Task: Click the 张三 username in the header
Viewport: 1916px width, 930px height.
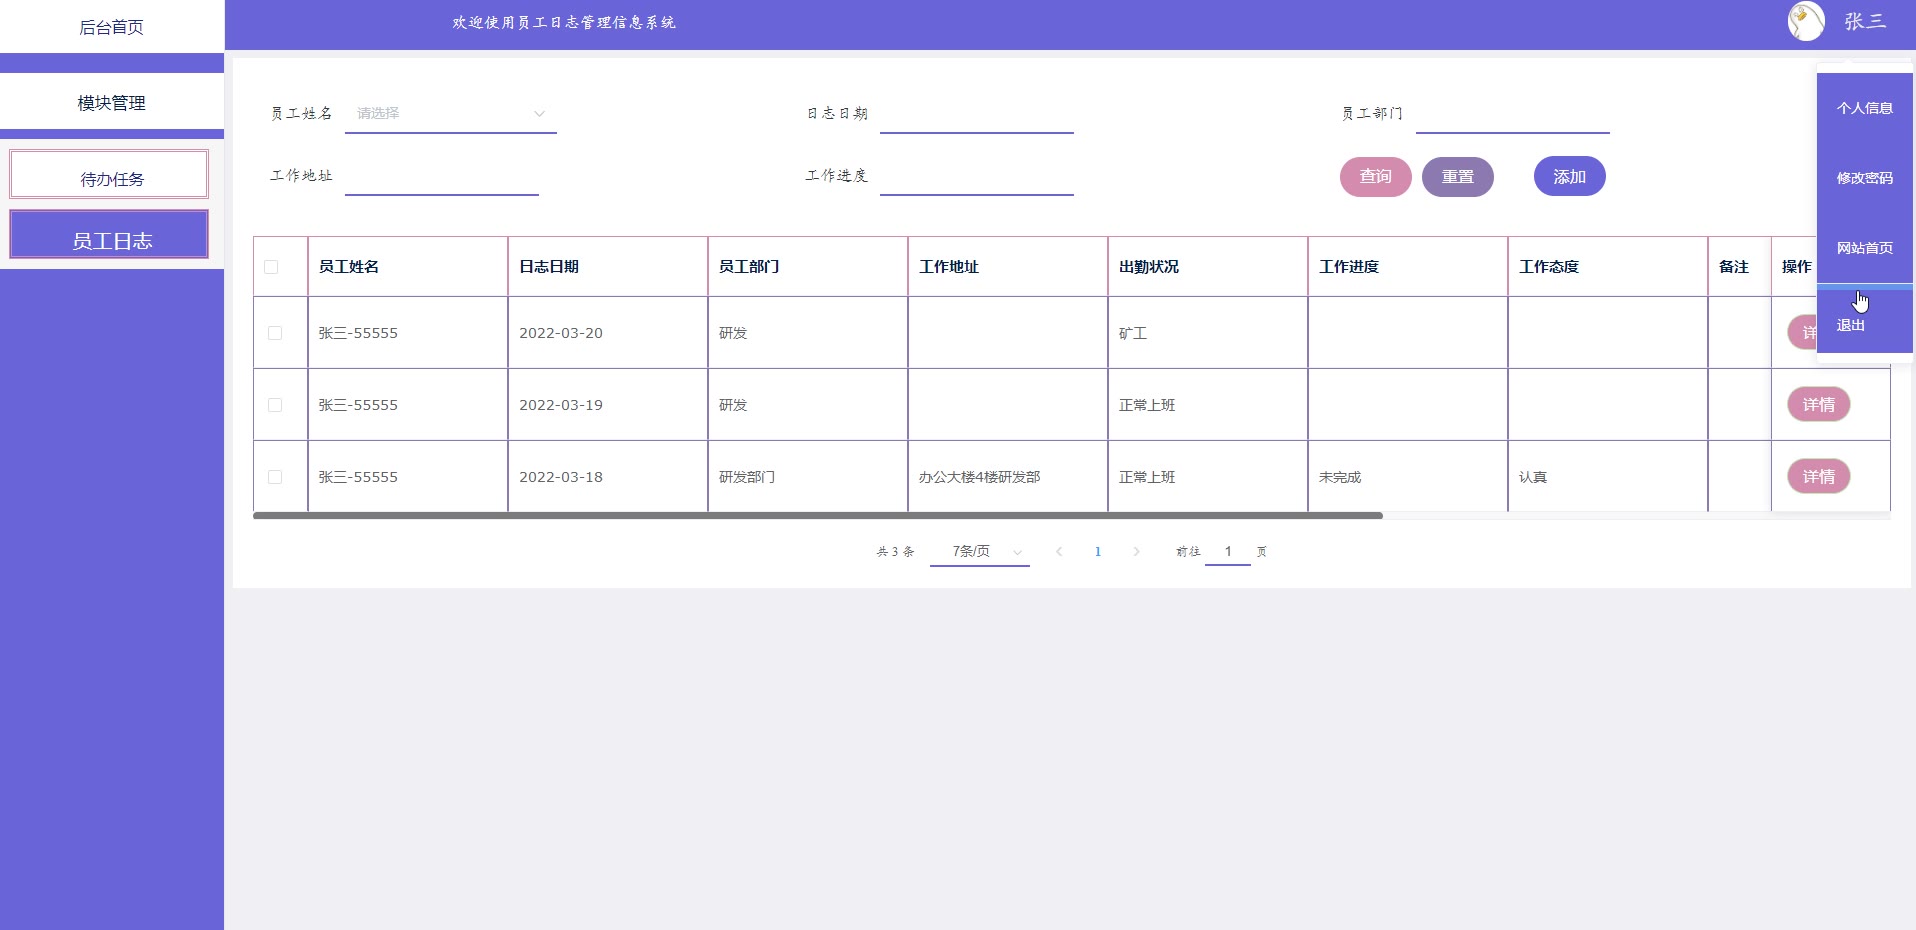Action: click(1865, 22)
